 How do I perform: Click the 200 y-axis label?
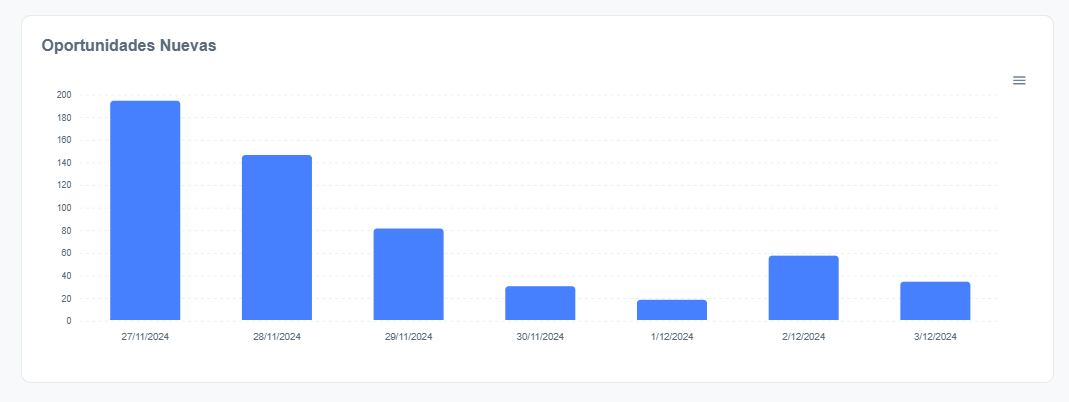click(x=64, y=95)
